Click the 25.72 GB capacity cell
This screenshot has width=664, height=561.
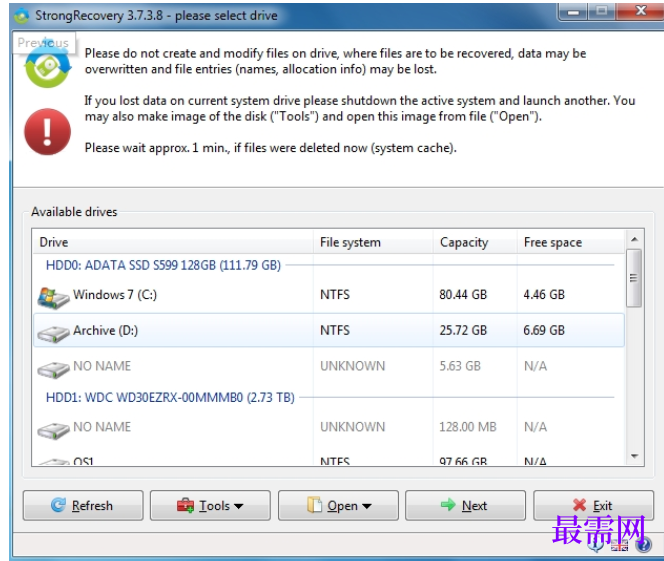(x=463, y=330)
